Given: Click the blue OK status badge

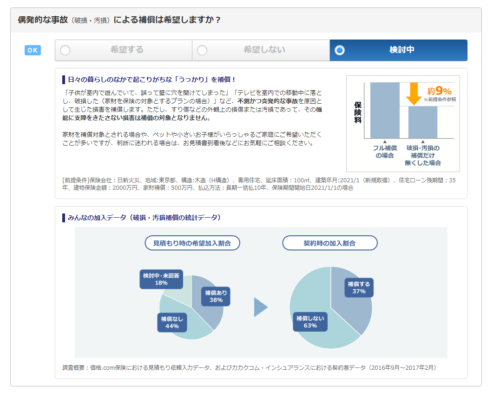Looking at the screenshot, I should tap(33, 50).
